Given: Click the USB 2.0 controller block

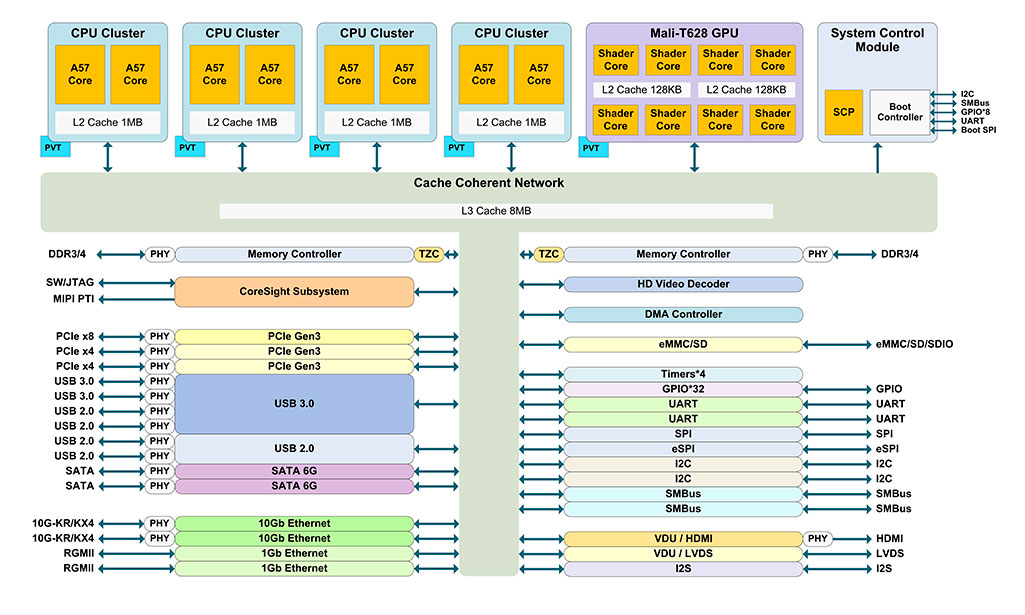Looking at the screenshot, I should [294, 449].
